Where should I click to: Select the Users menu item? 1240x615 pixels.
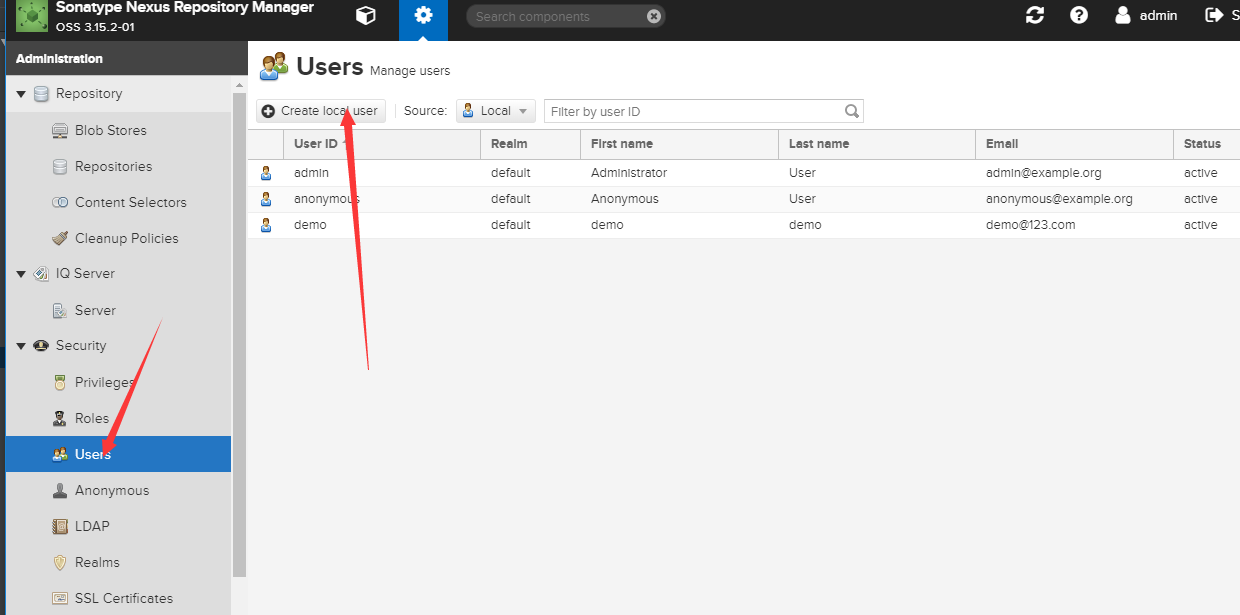tap(118, 454)
